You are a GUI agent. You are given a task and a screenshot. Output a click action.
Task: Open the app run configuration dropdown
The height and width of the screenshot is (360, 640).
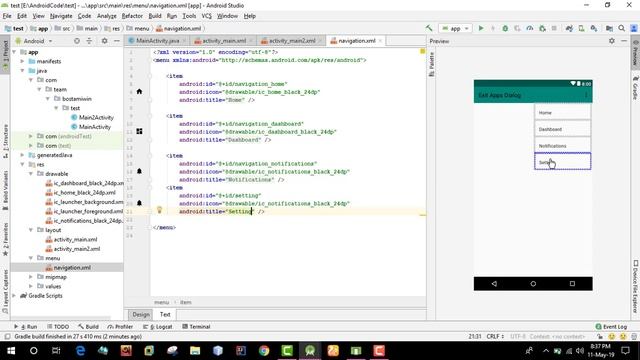click(455, 28)
